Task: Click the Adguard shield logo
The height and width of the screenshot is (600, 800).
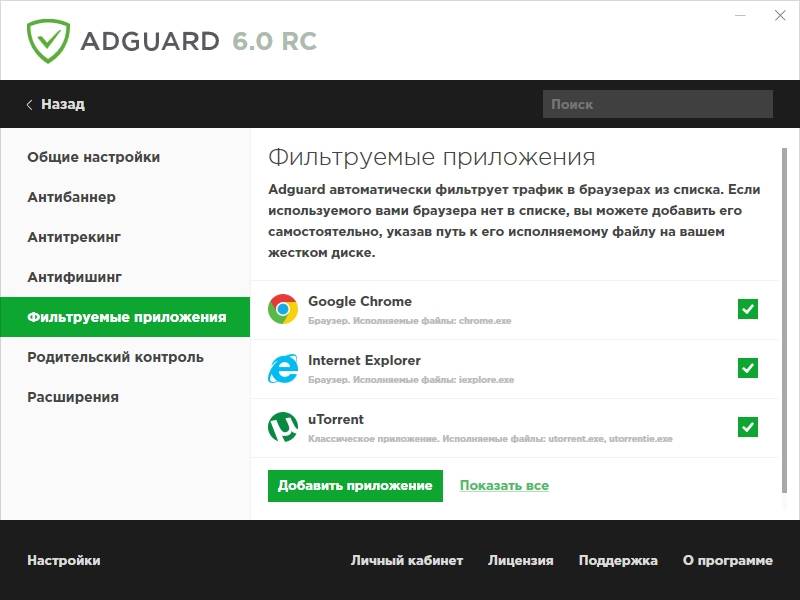Action: click(x=48, y=41)
